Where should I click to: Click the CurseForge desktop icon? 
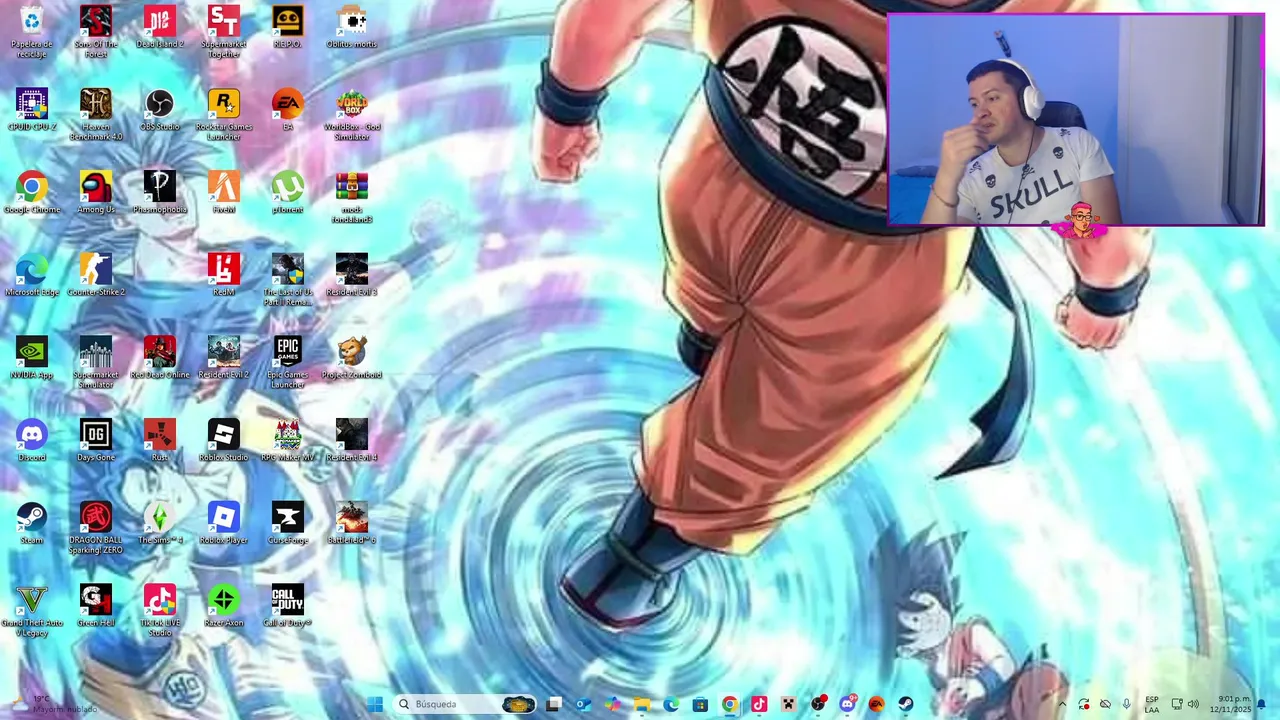click(288, 523)
